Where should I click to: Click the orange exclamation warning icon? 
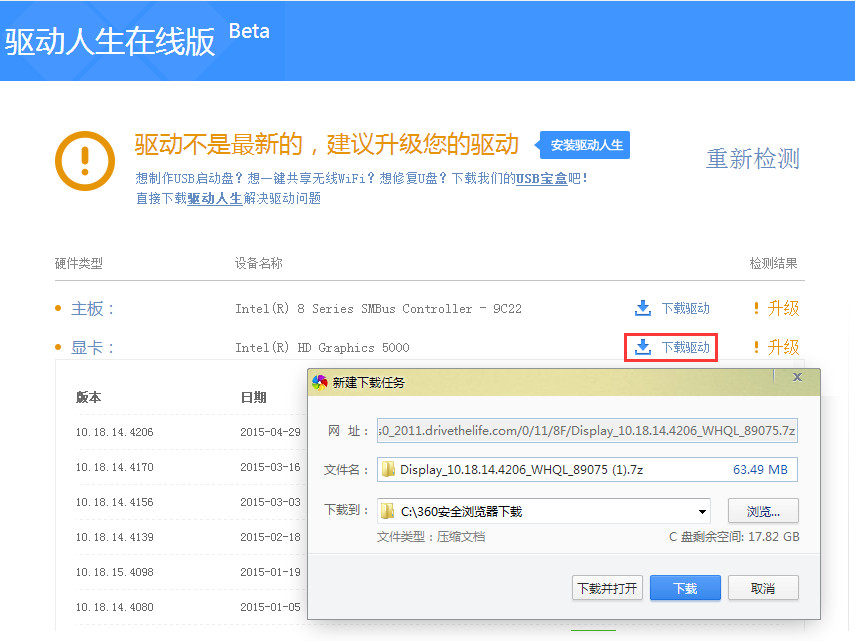click(x=84, y=160)
